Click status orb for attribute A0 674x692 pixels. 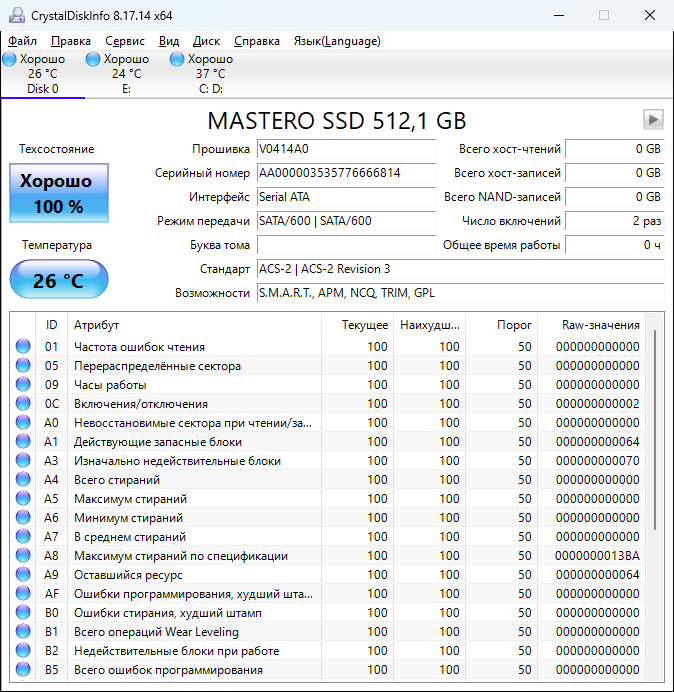(x=23, y=422)
